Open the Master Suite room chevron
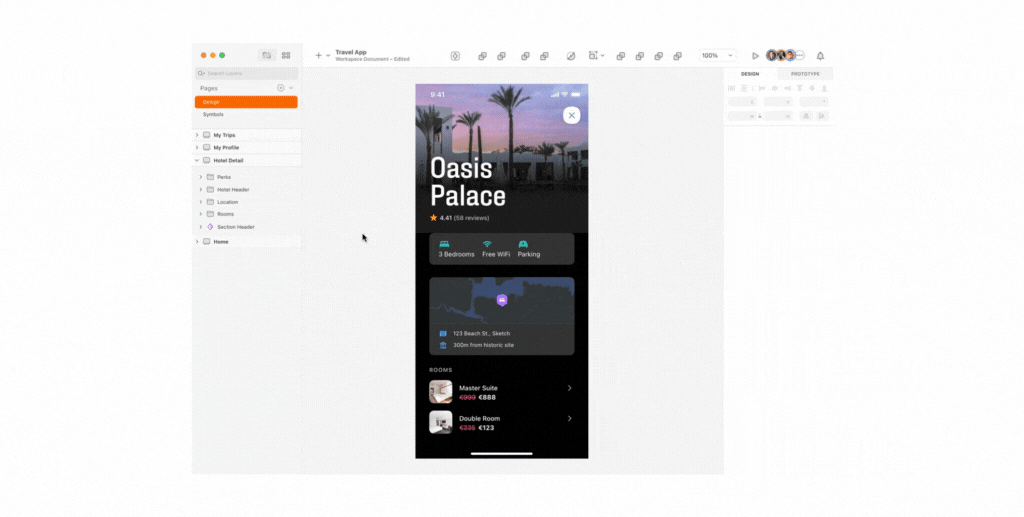Viewport: 1024px width, 517px height. [x=569, y=388]
